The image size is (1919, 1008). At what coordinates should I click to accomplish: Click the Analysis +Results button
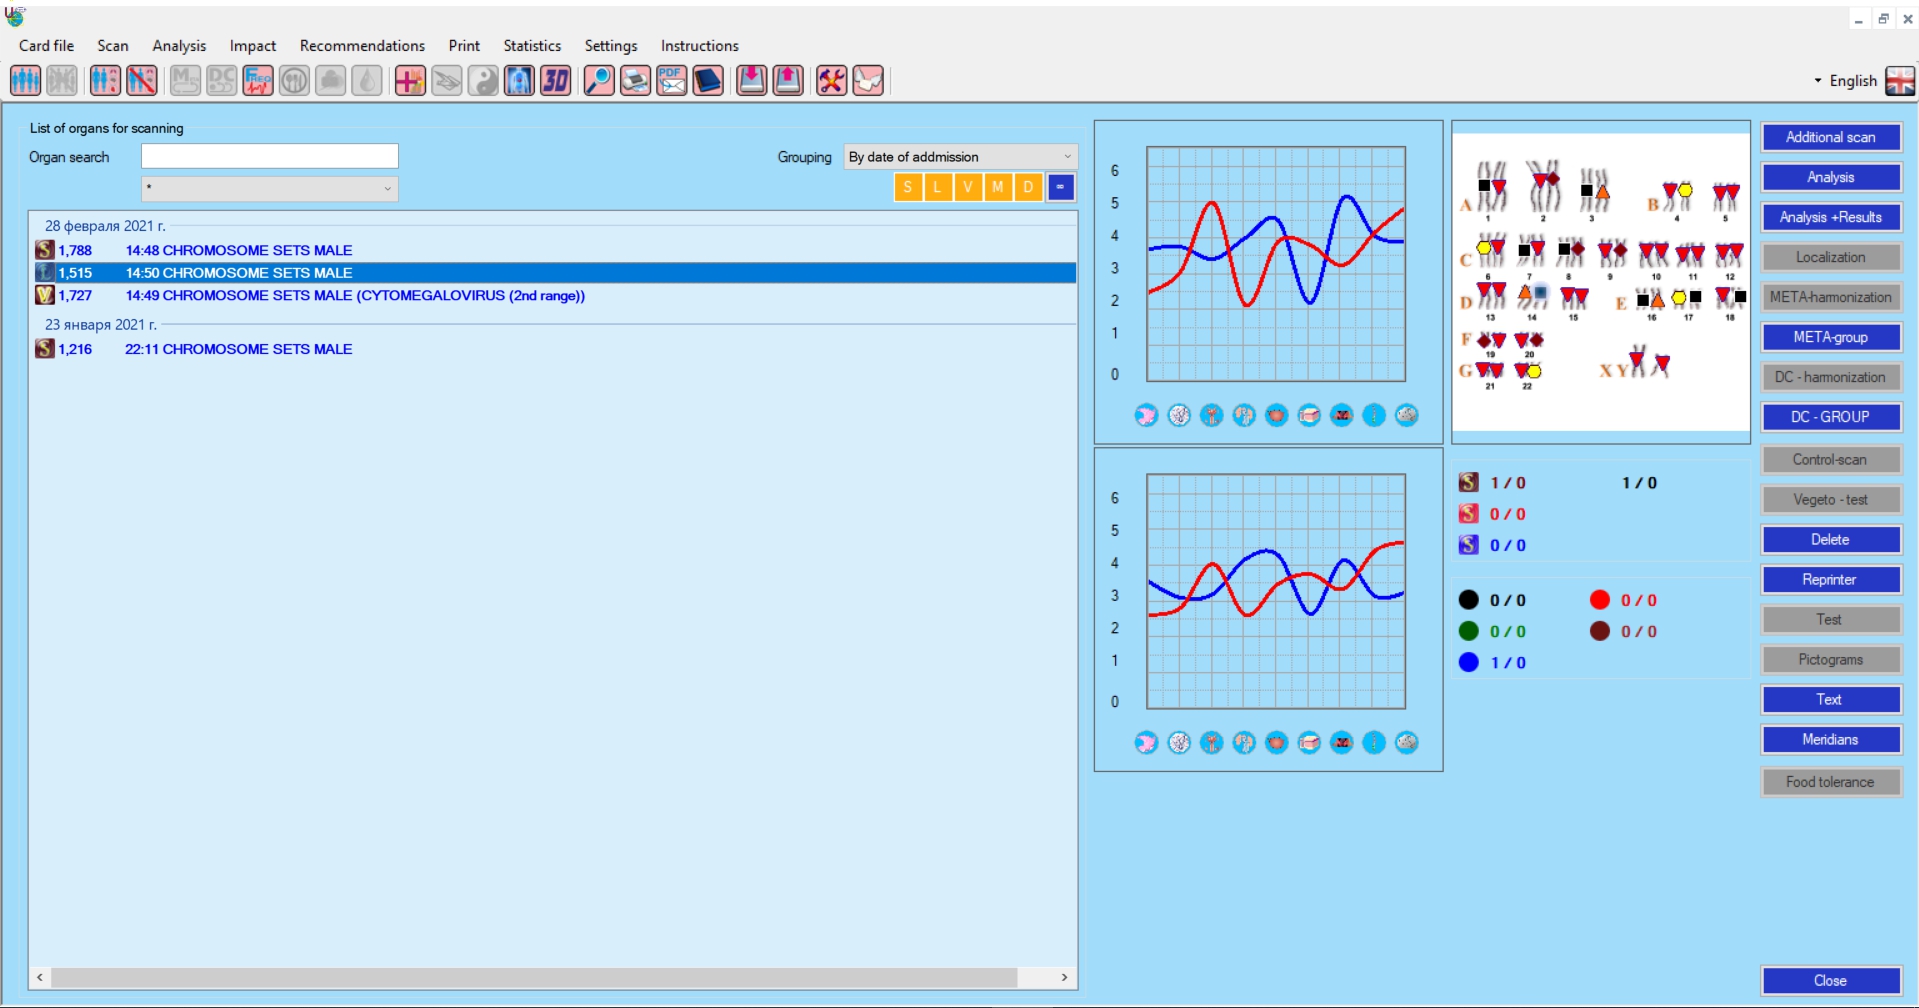(1830, 217)
